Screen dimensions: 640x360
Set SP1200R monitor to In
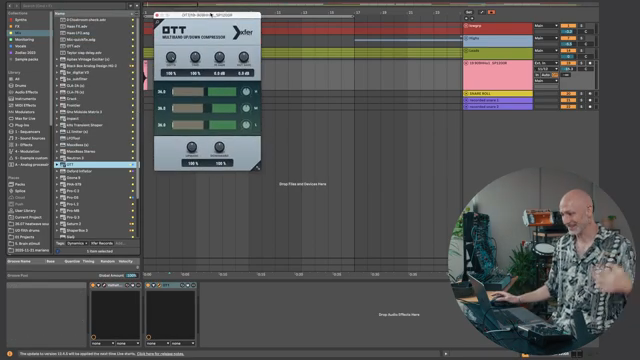click(x=537, y=75)
